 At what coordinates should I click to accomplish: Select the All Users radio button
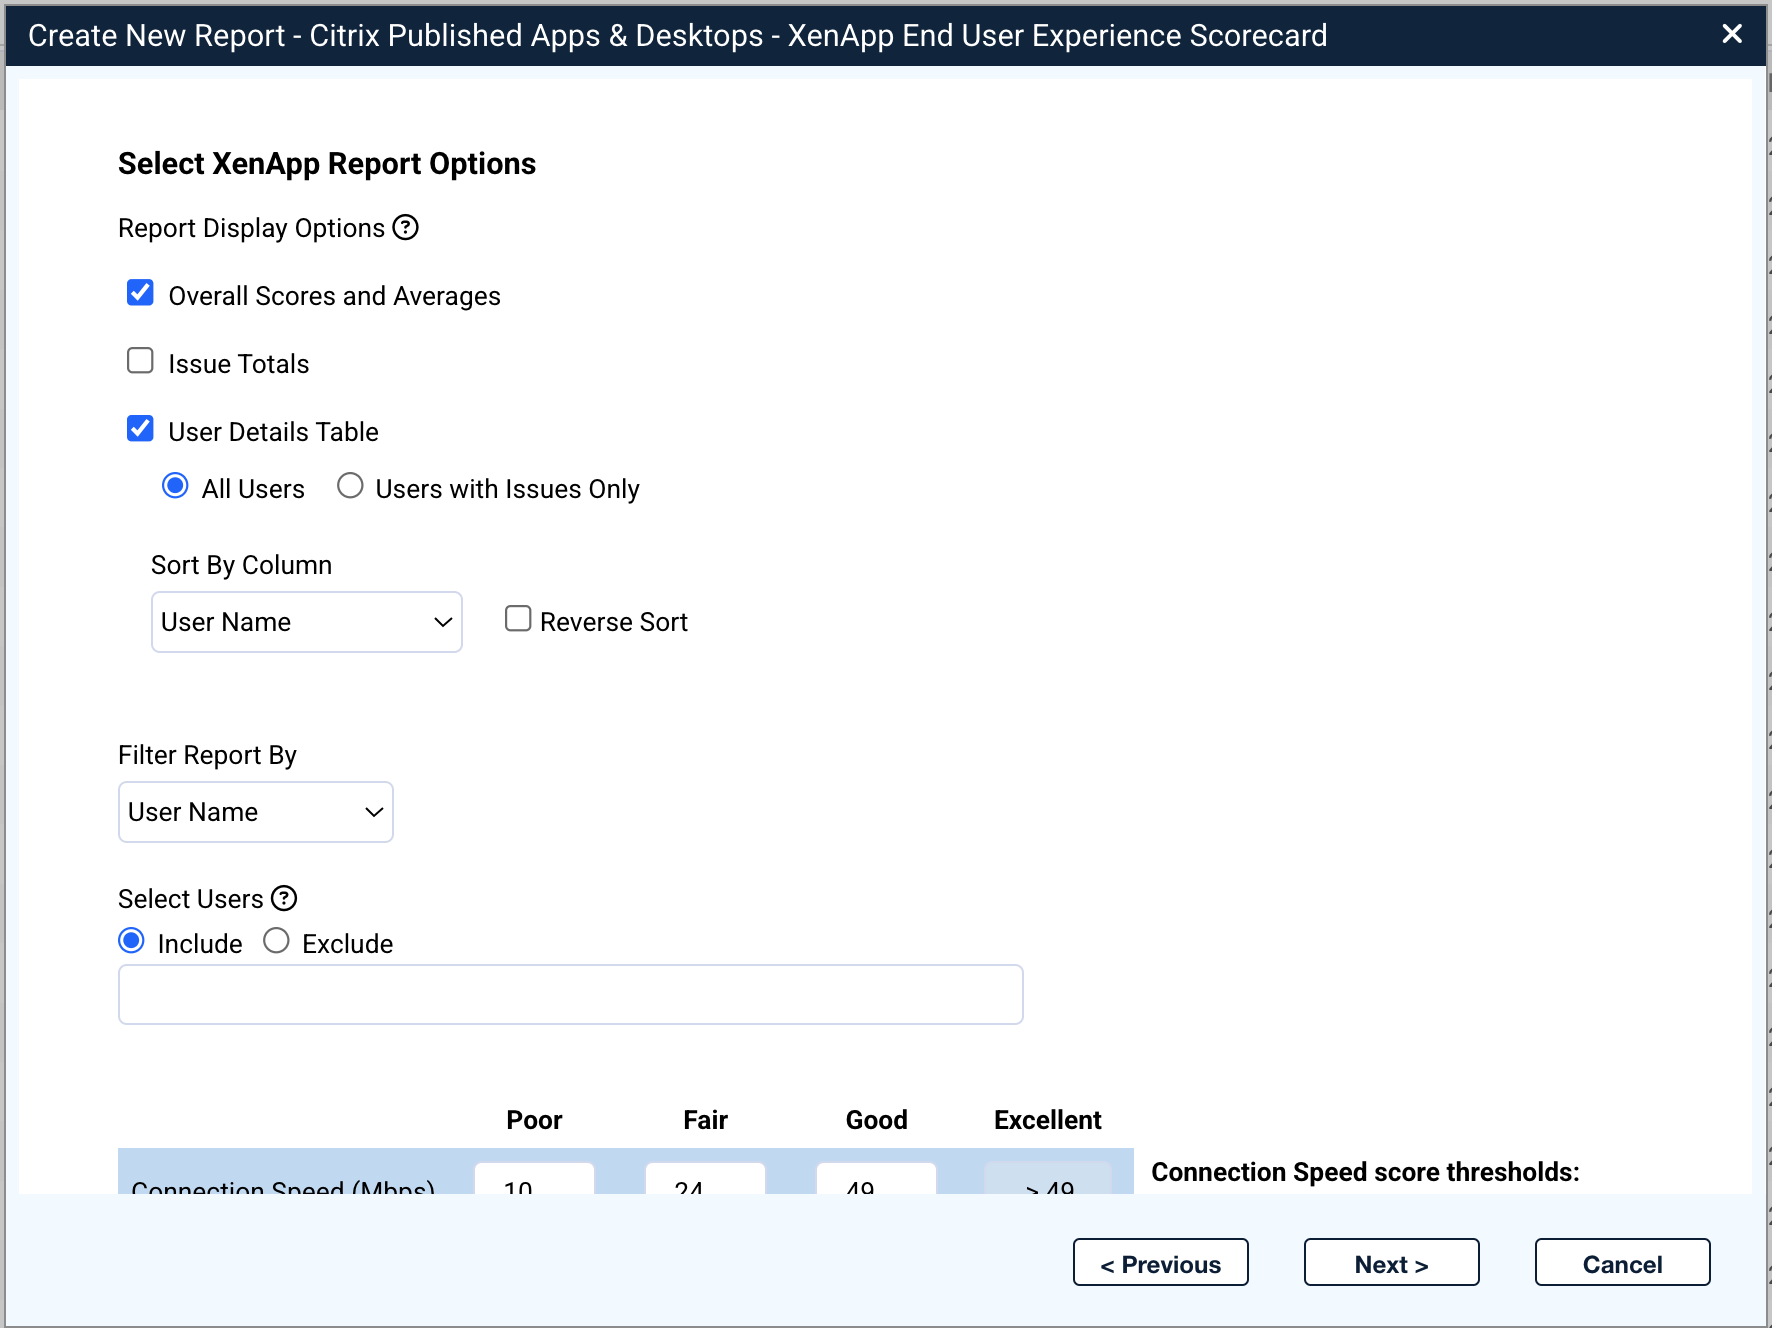coord(175,486)
